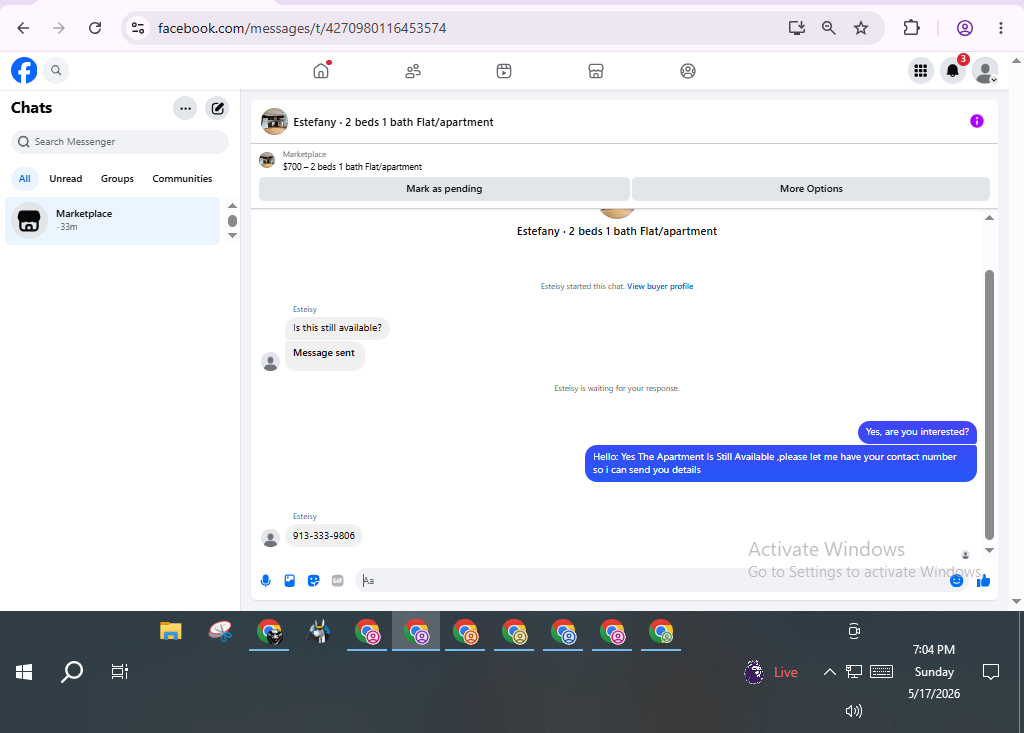Select the Unread chats filter
The image size is (1024, 733).
click(66, 178)
